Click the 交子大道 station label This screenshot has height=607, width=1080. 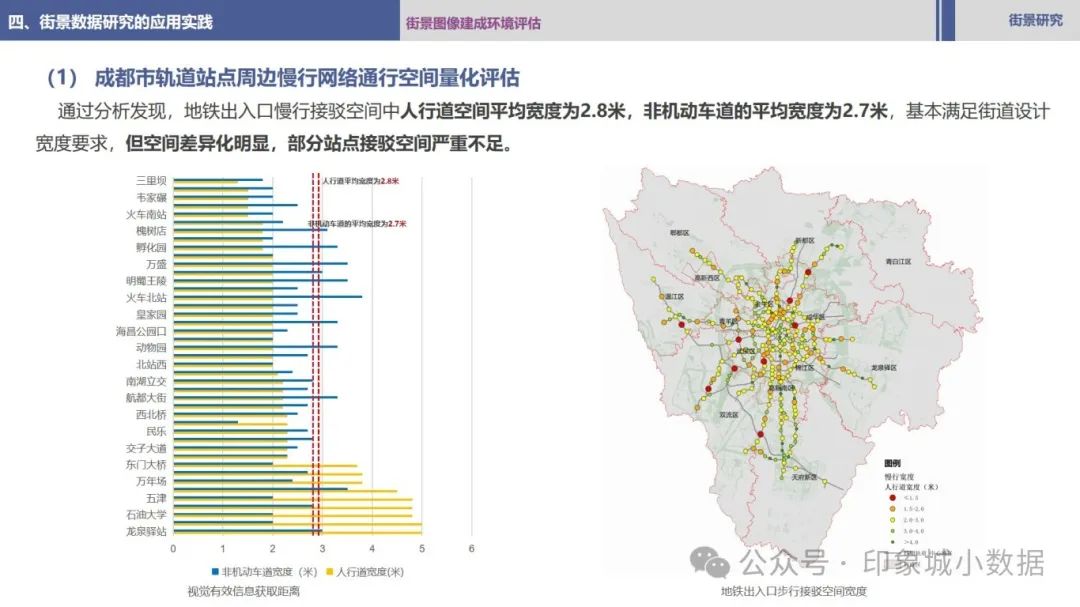pyautogui.click(x=146, y=449)
